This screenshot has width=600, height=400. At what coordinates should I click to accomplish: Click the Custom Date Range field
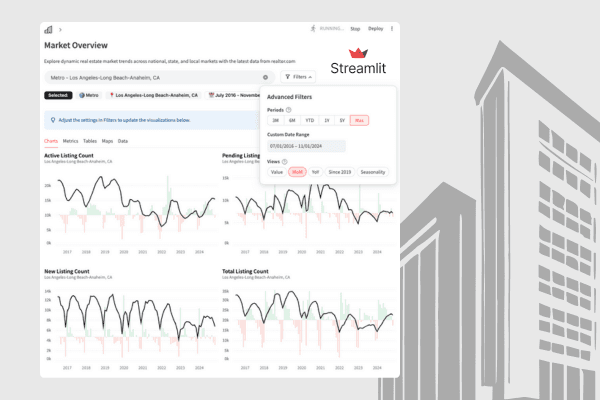306,146
